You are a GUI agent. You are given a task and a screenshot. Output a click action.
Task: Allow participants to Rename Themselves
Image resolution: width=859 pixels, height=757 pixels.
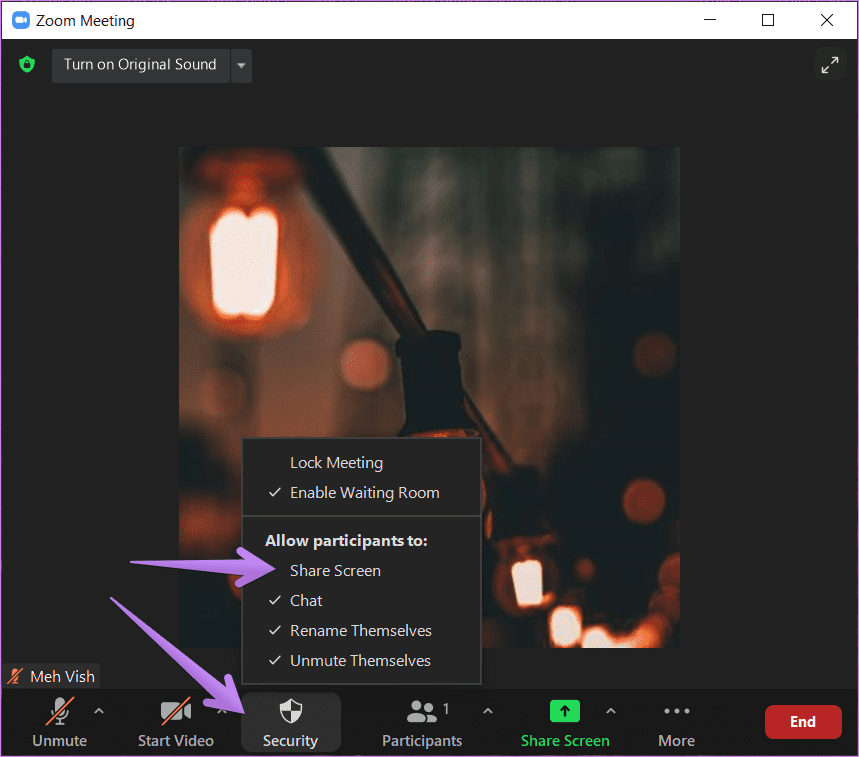click(360, 630)
